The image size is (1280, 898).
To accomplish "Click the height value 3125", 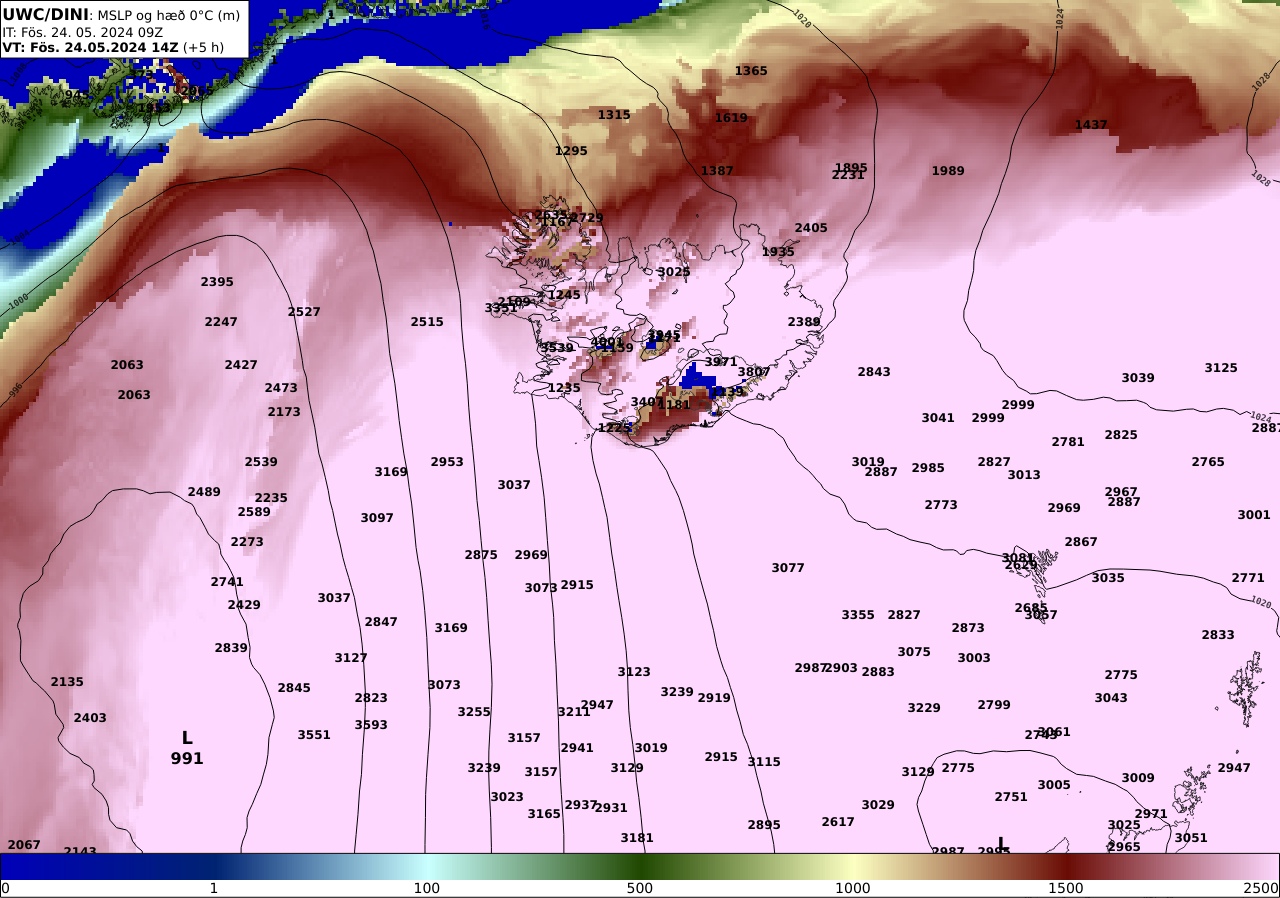I will 1221,368.
